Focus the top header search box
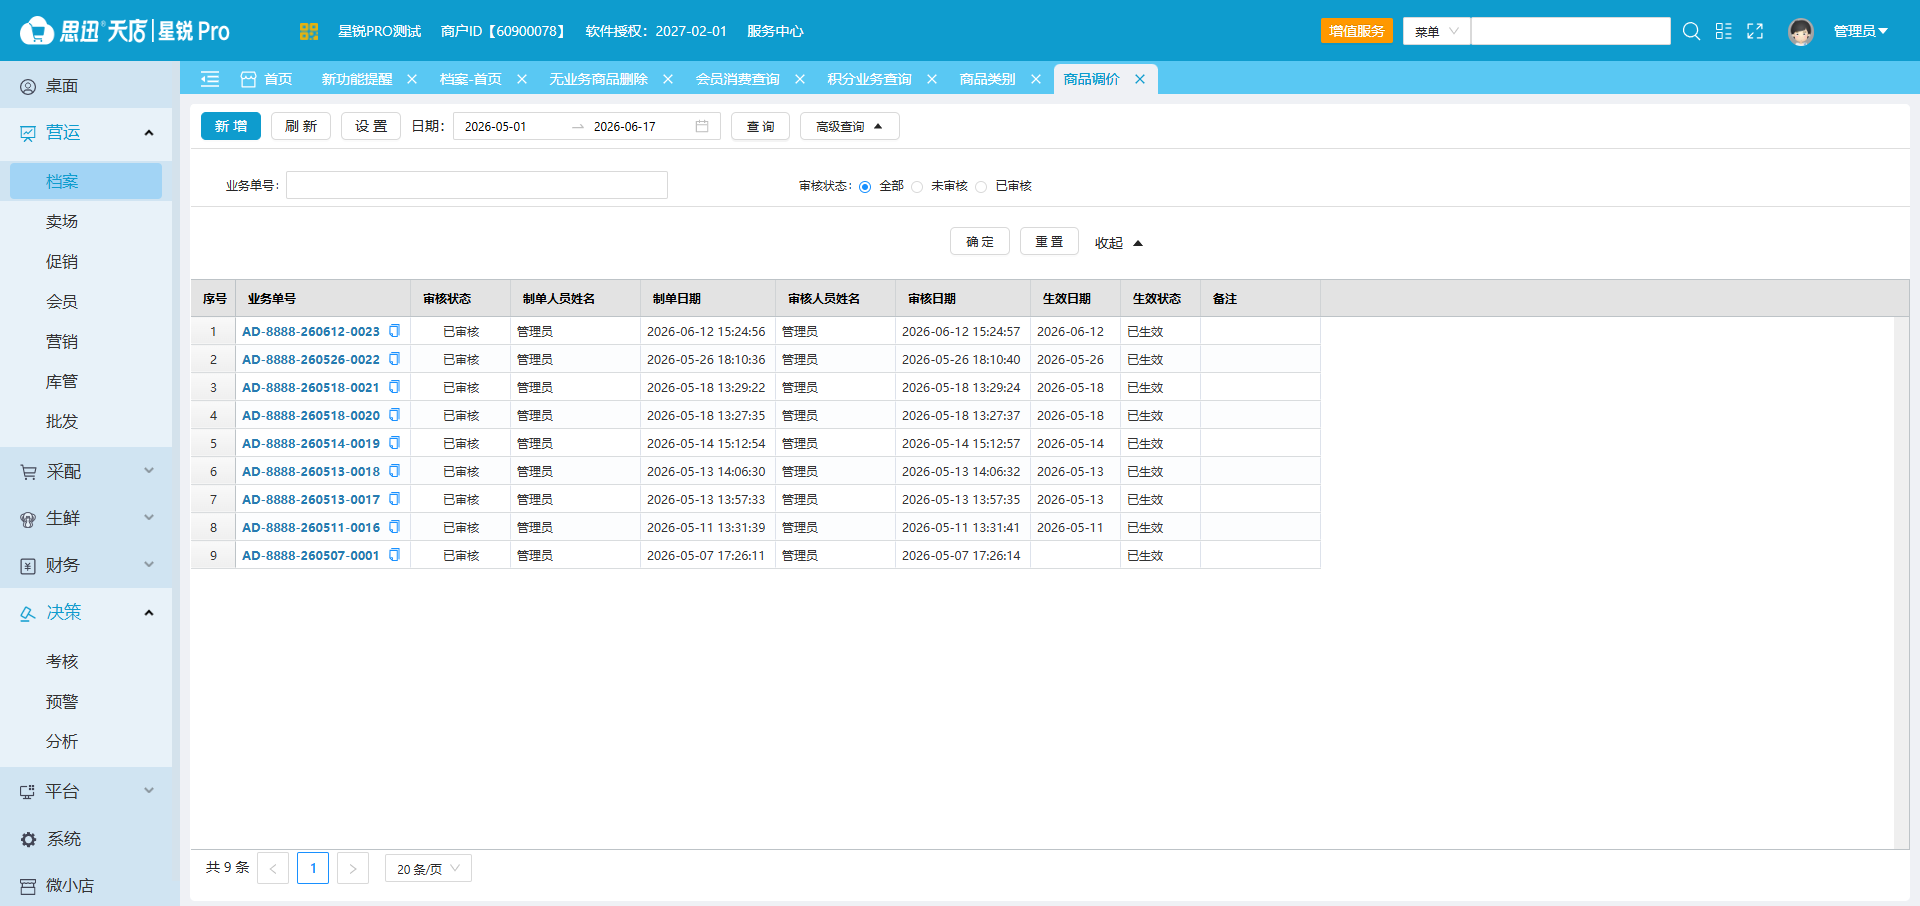Image resolution: width=1920 pixels, height=906 pixels. click(x=1571, y=31)
